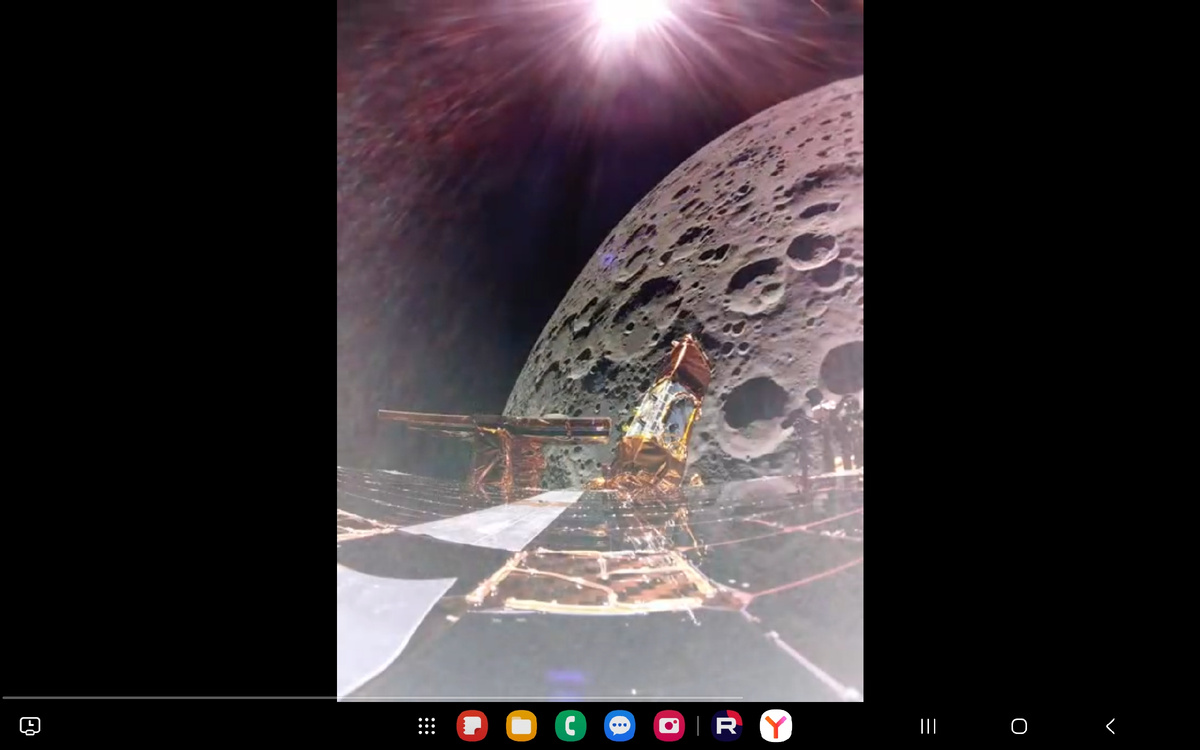Open the screen capture icon in taskbar corner

30,726
